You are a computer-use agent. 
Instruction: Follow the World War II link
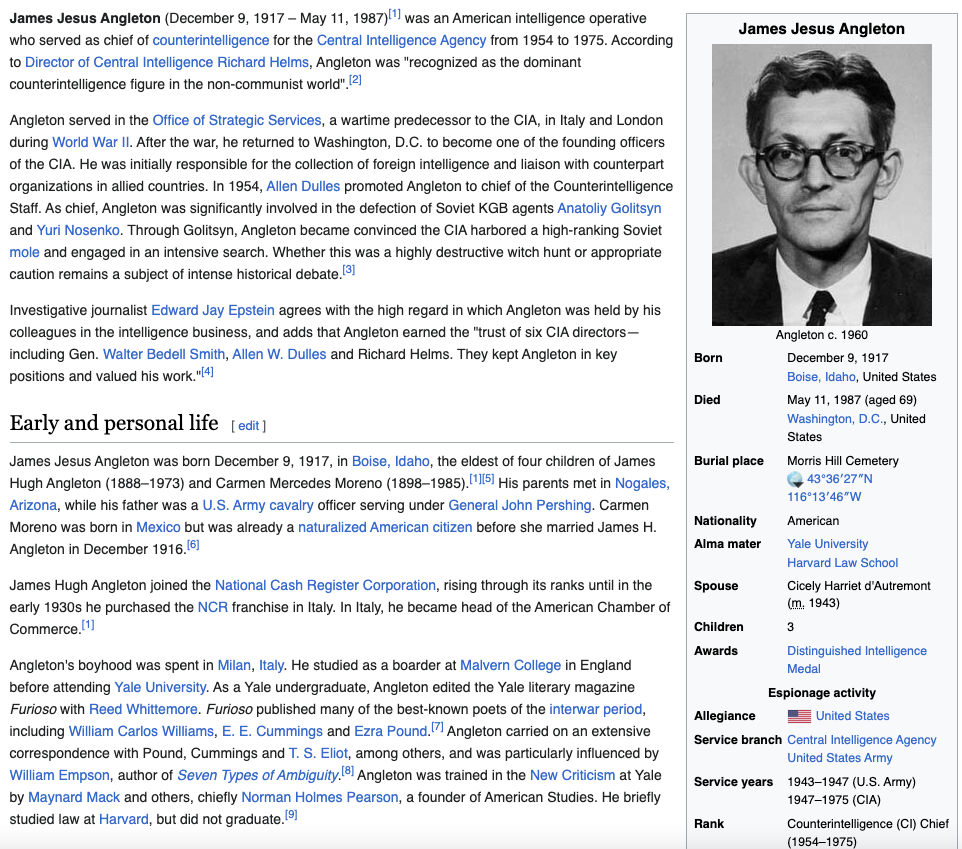(x=91, y=142)
